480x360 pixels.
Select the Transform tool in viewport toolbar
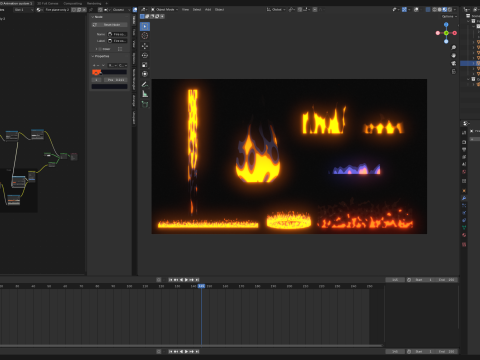(145, 74)
